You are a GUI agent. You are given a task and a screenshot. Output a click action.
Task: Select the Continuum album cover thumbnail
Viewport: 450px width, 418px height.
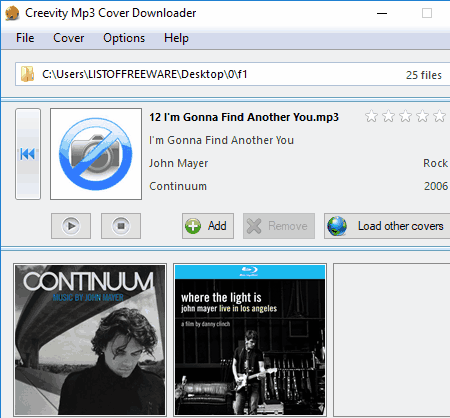pos(90,340)
